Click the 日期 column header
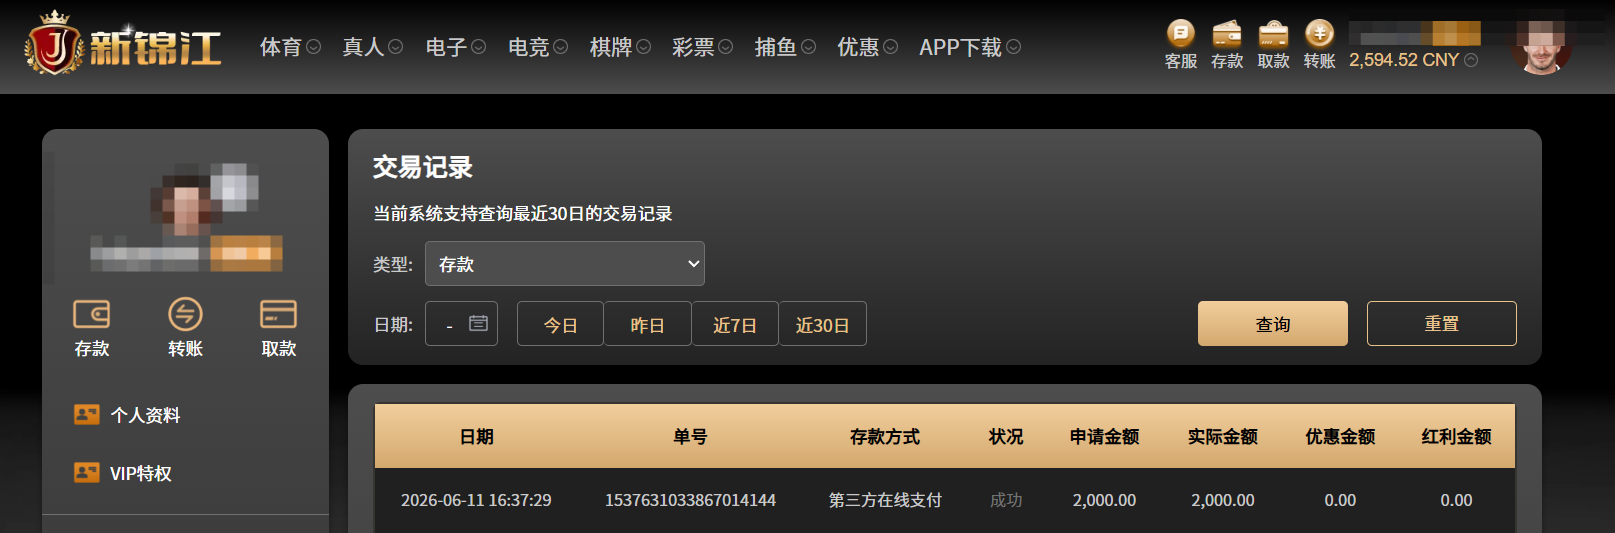 click(x=476, y=437)
